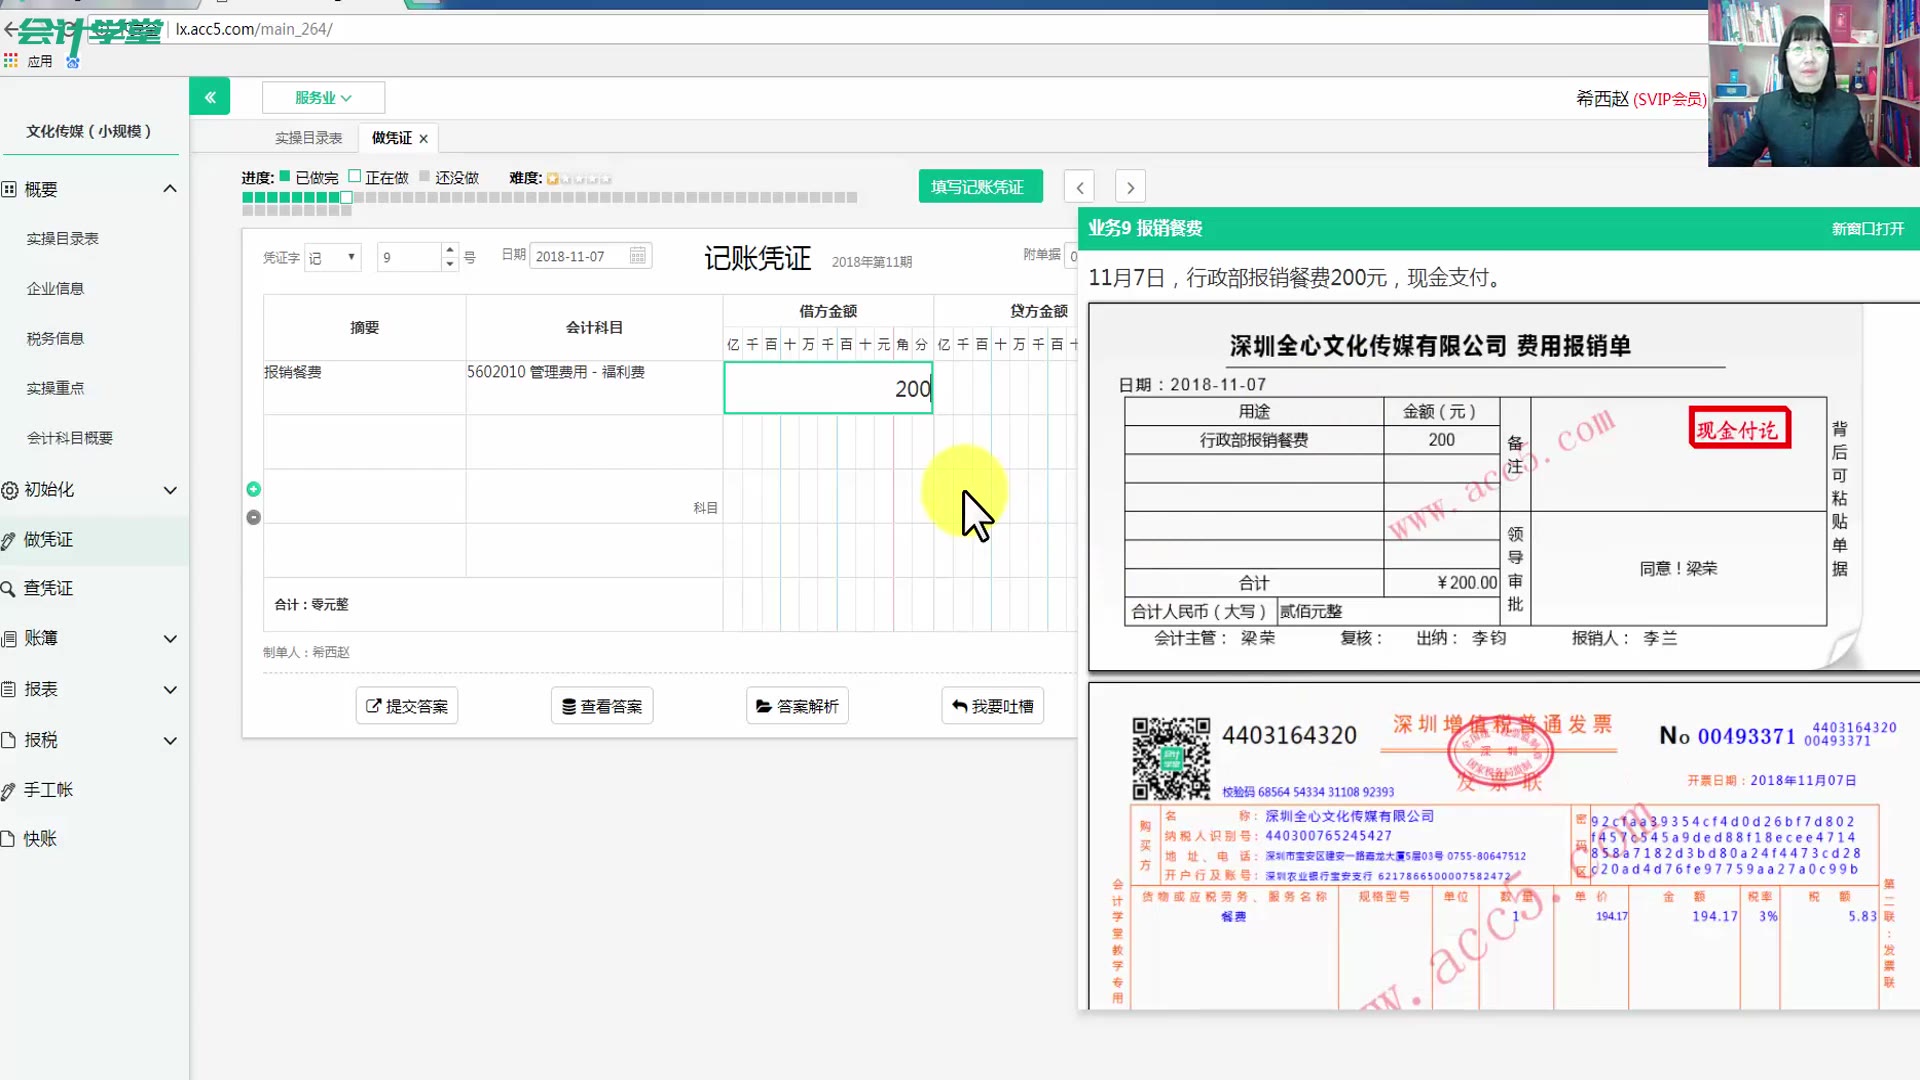
Task: Click the minus icon to delete voucher row
Action: tap(253, 517)
